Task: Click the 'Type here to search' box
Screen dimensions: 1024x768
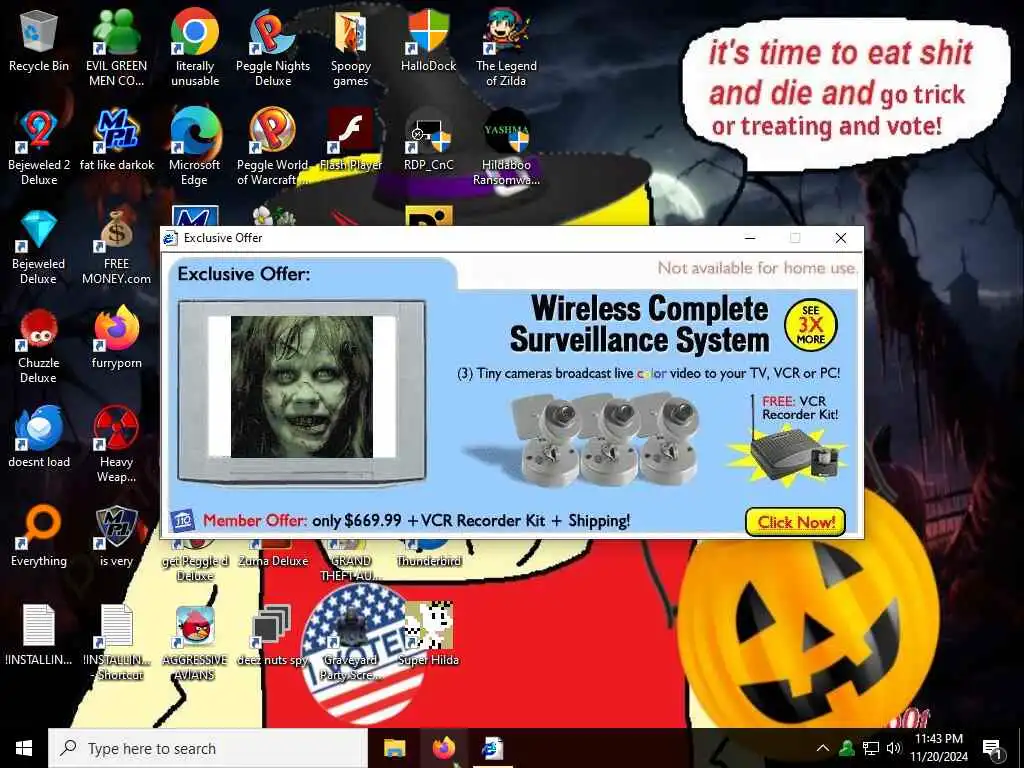Action: (x=208, y=748)
